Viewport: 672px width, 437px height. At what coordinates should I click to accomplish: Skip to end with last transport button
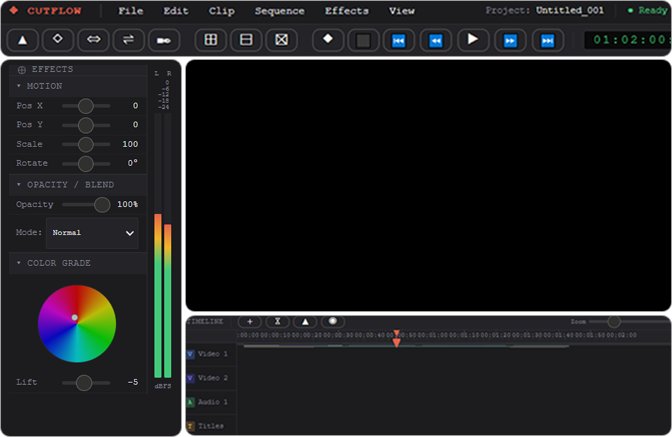pos(546,41)
